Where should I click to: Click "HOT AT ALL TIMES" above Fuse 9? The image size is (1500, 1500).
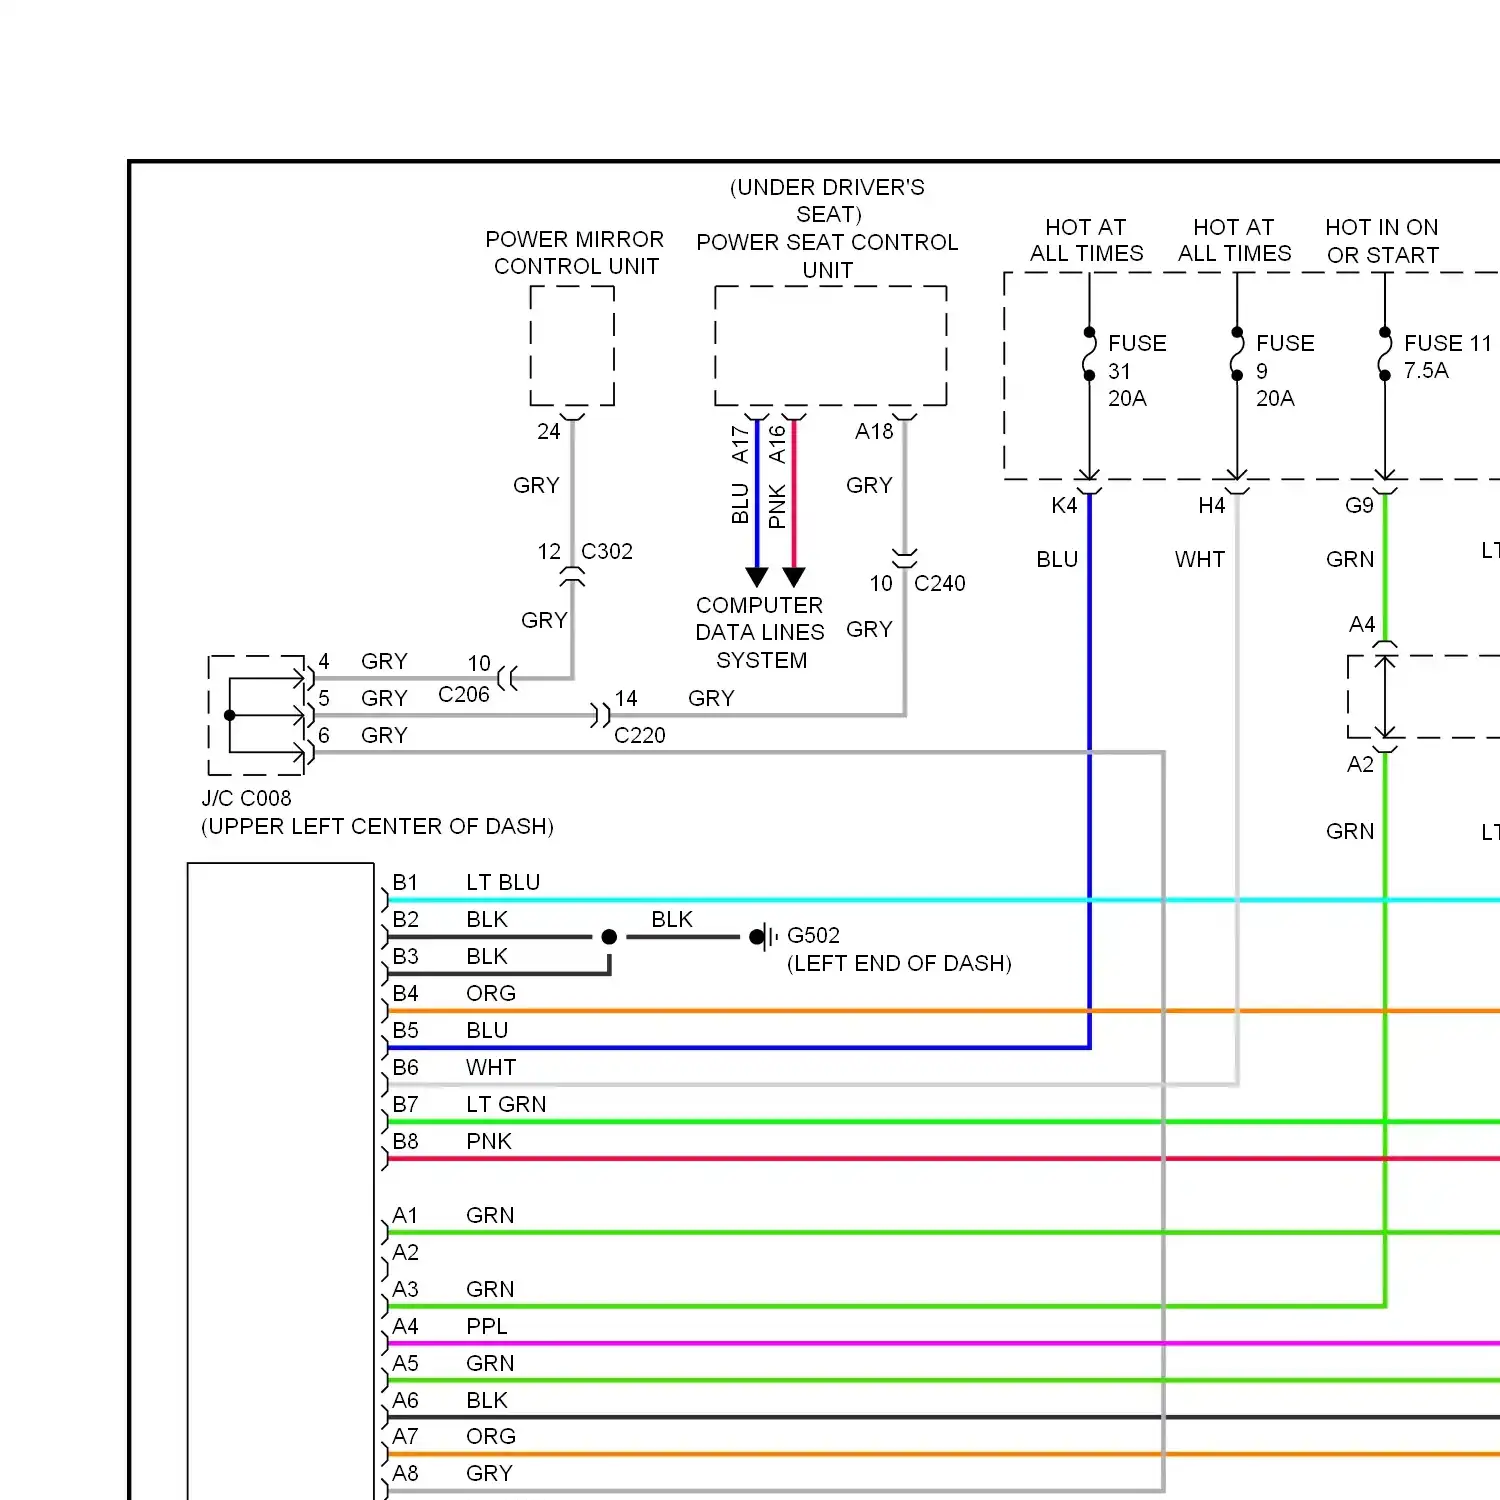[x=1235, y=240]
